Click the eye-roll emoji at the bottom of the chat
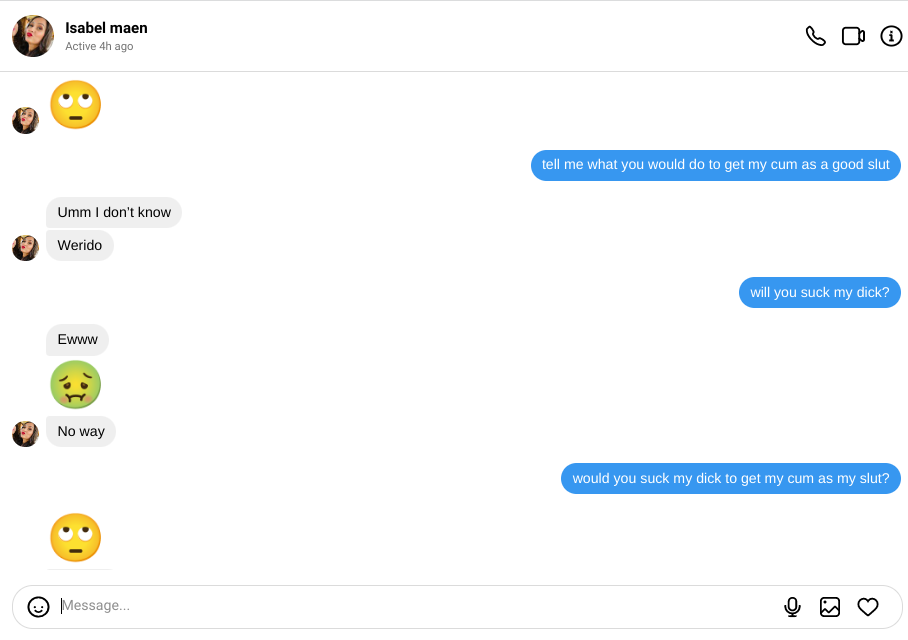 point(76,538)
